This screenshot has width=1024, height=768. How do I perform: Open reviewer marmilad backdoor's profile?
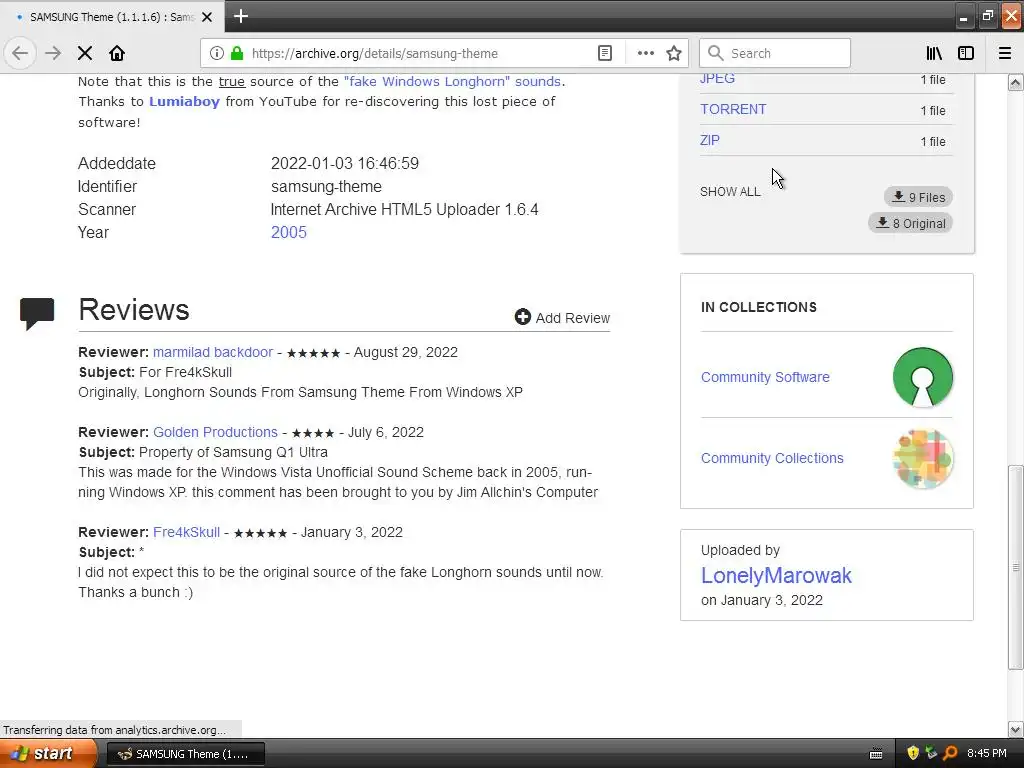[213, 352]
